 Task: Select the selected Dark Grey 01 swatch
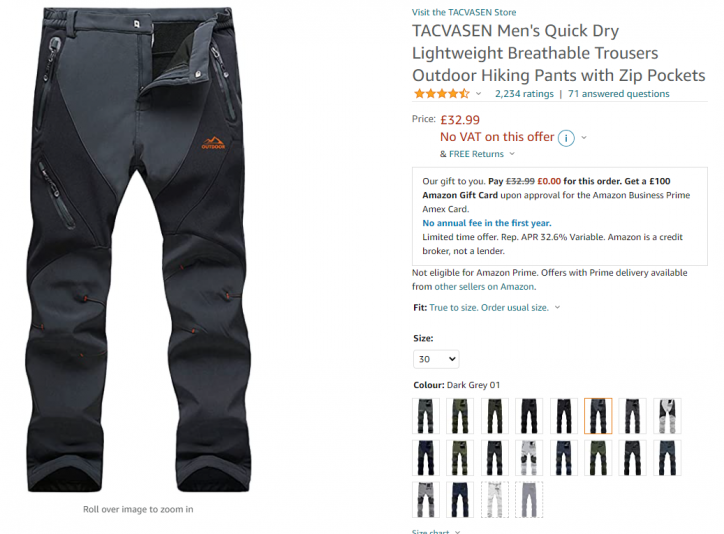tap(598, 416)
